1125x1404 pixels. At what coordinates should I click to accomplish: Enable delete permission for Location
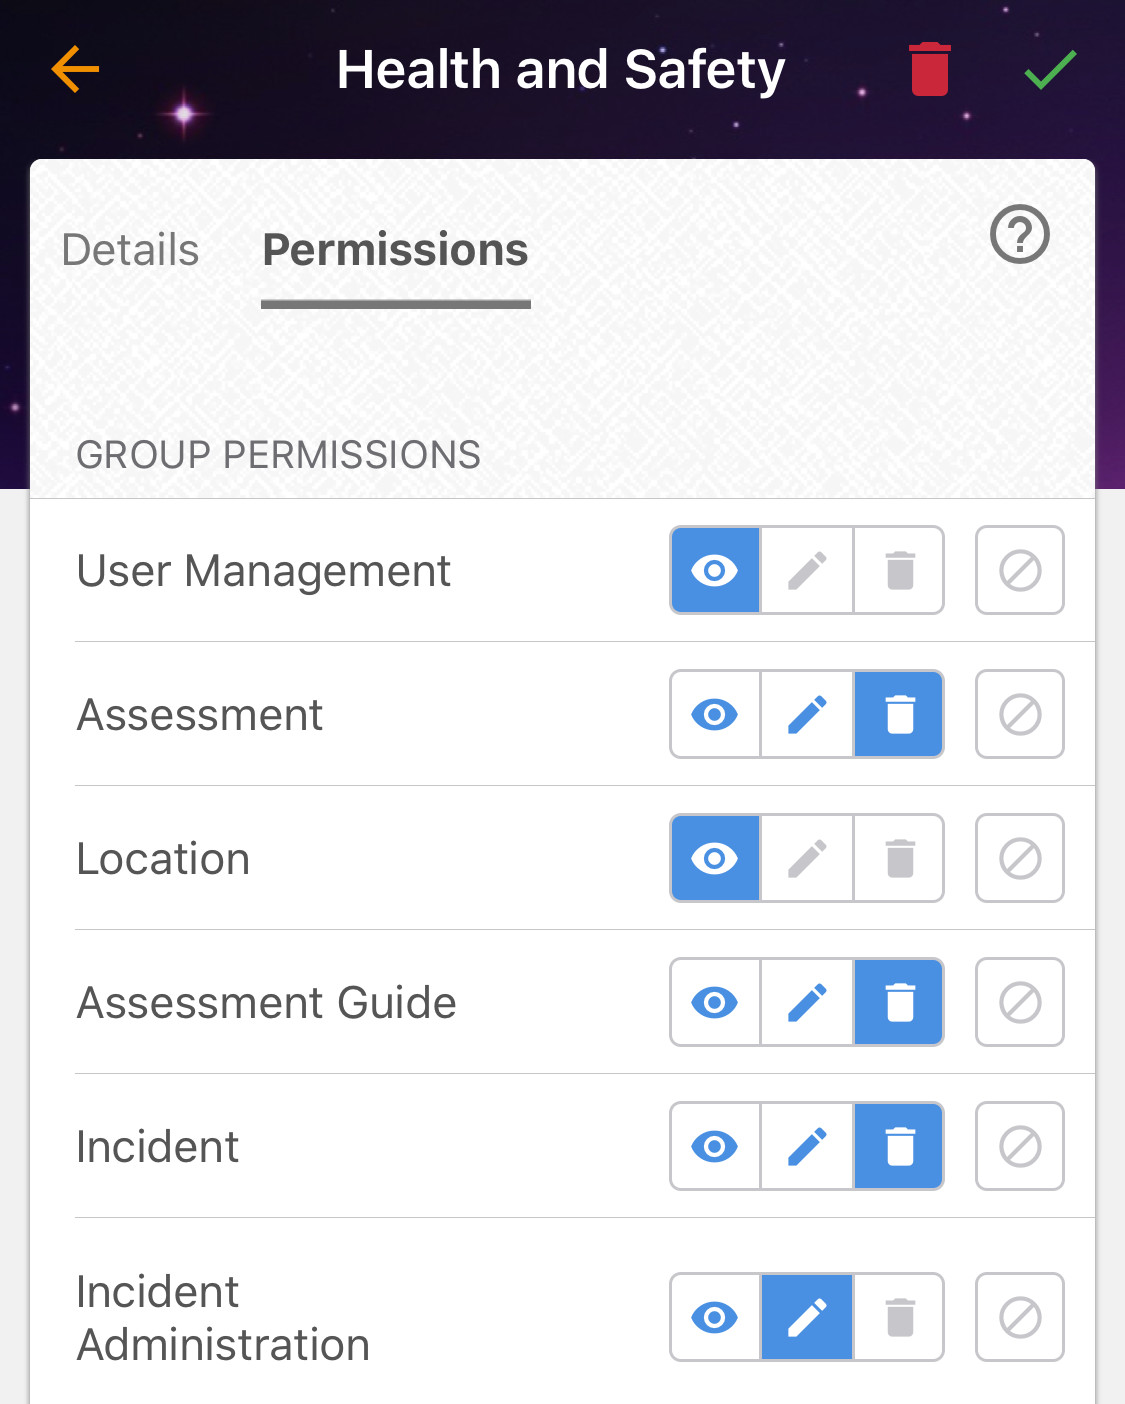coord(900,858)
